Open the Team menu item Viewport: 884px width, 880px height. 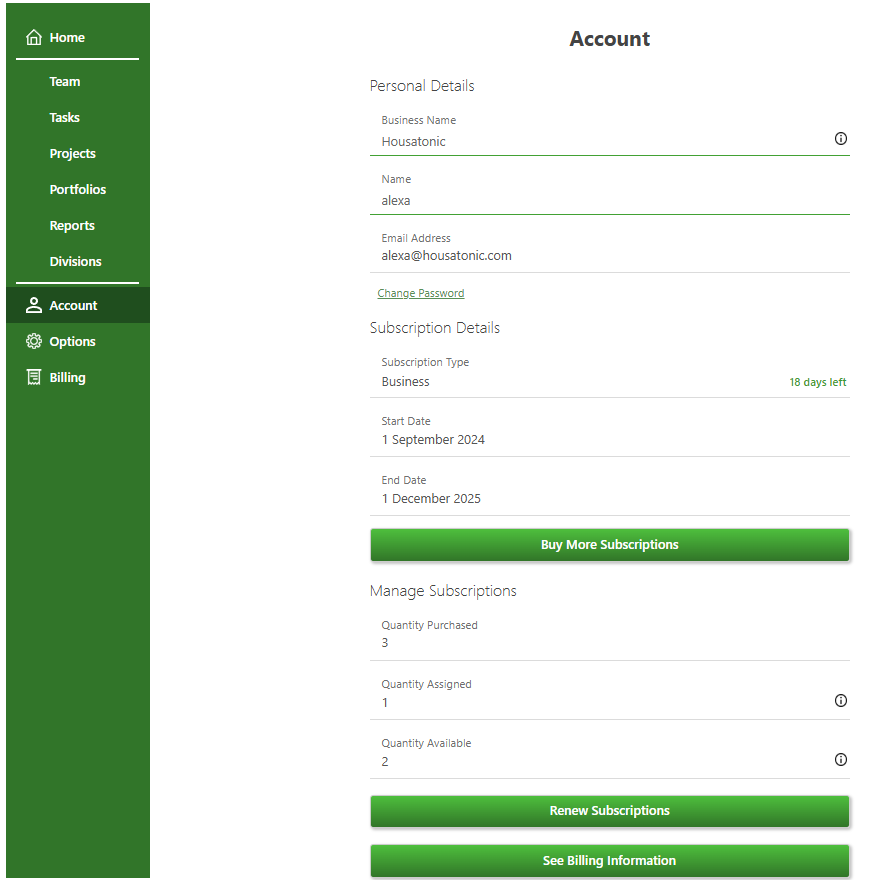coord(65,82)
